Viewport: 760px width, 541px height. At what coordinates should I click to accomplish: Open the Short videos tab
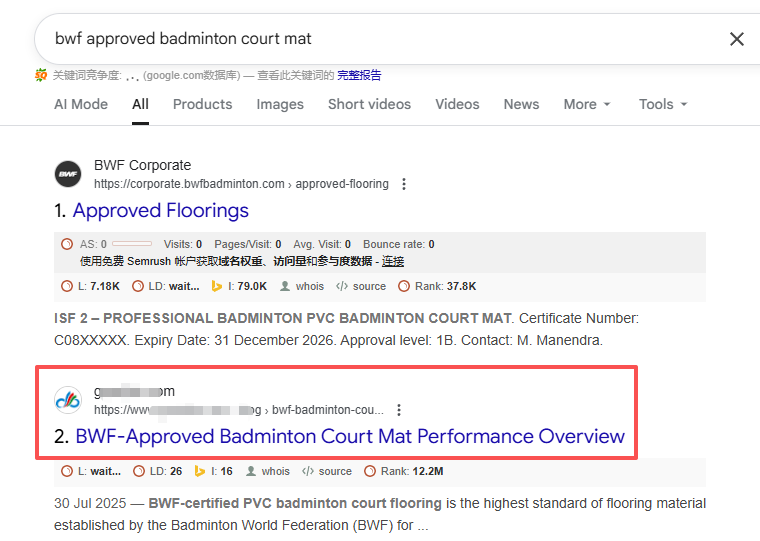[x=369, y=104]
